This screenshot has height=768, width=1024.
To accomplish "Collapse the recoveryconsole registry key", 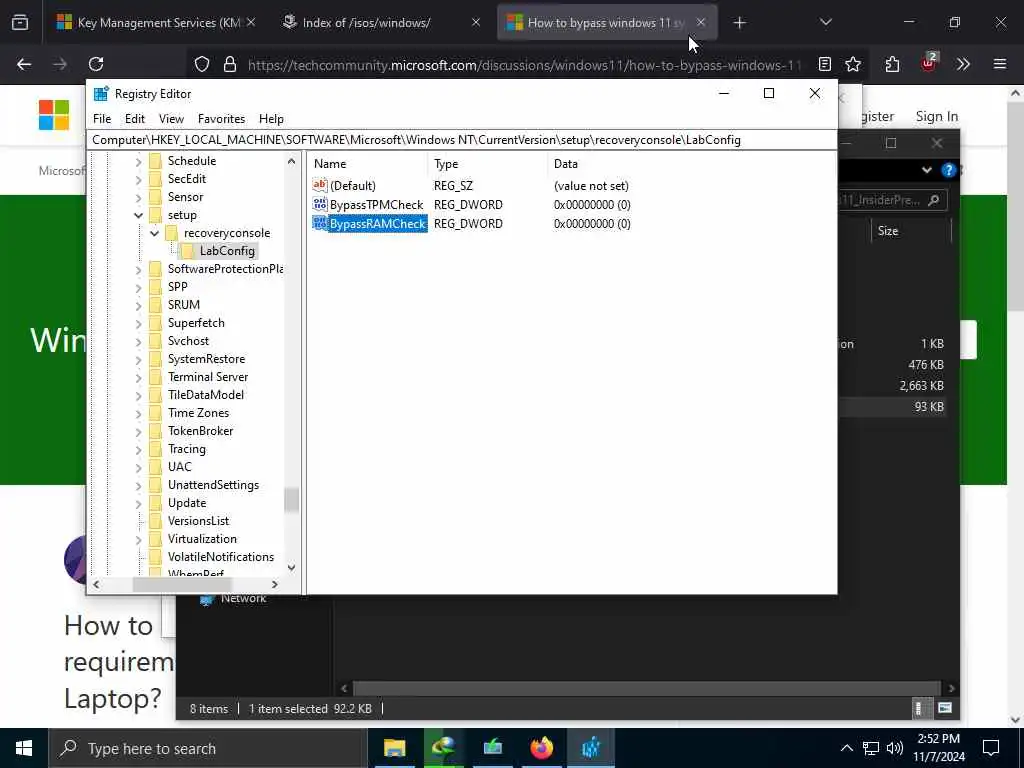I will 155,233.
